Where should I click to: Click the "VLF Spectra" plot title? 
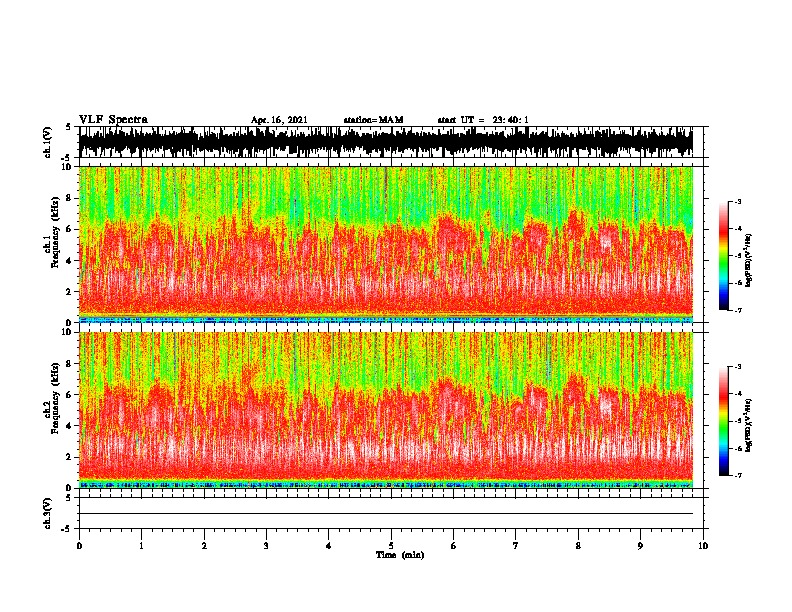click(113, 120)
